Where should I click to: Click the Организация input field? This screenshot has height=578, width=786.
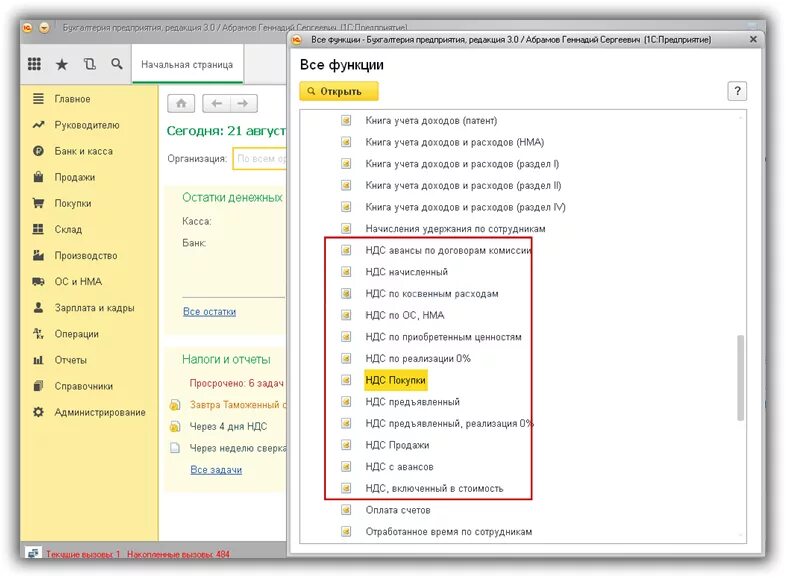tap(260, 158)
